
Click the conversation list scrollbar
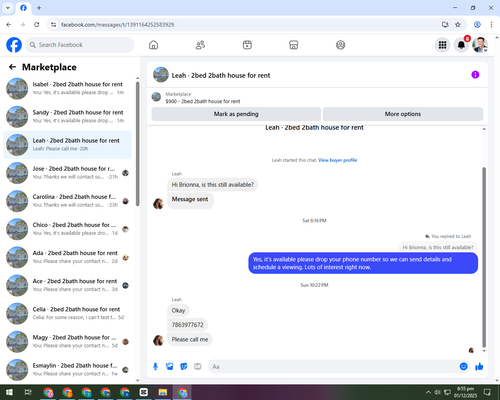coord(138,143)
